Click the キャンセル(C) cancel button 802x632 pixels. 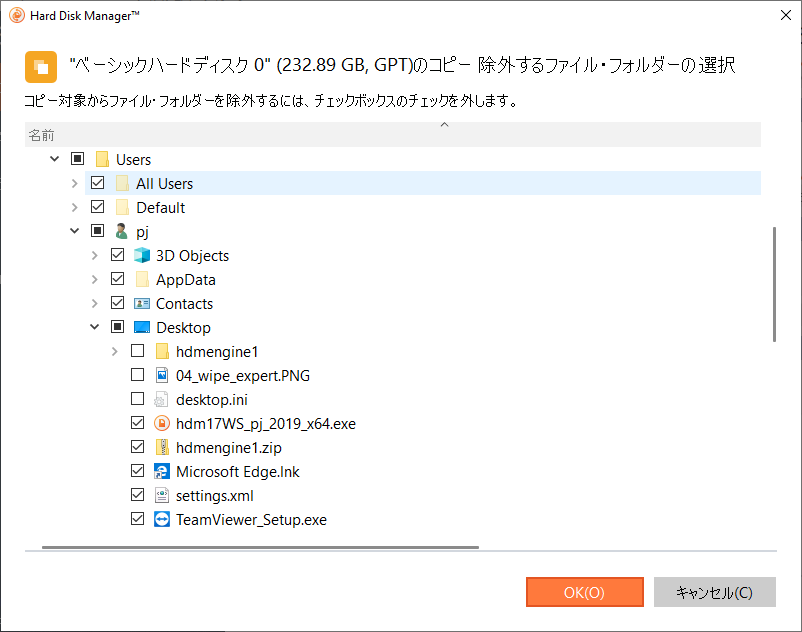[715, 592]
